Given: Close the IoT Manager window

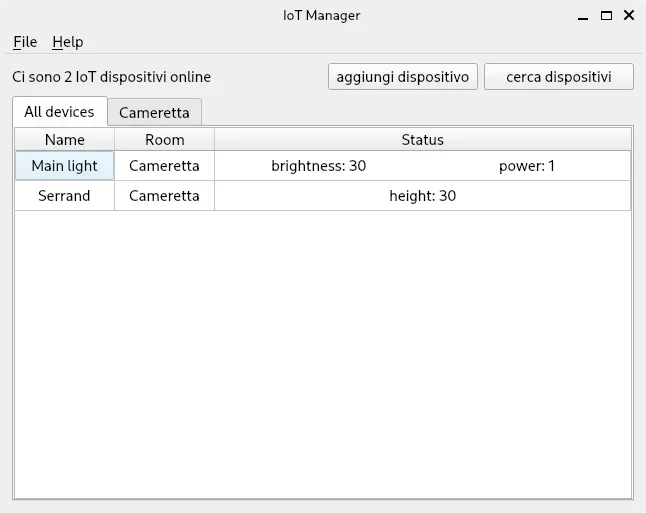Looking at the screenshot, I should (x=628, y=16).
